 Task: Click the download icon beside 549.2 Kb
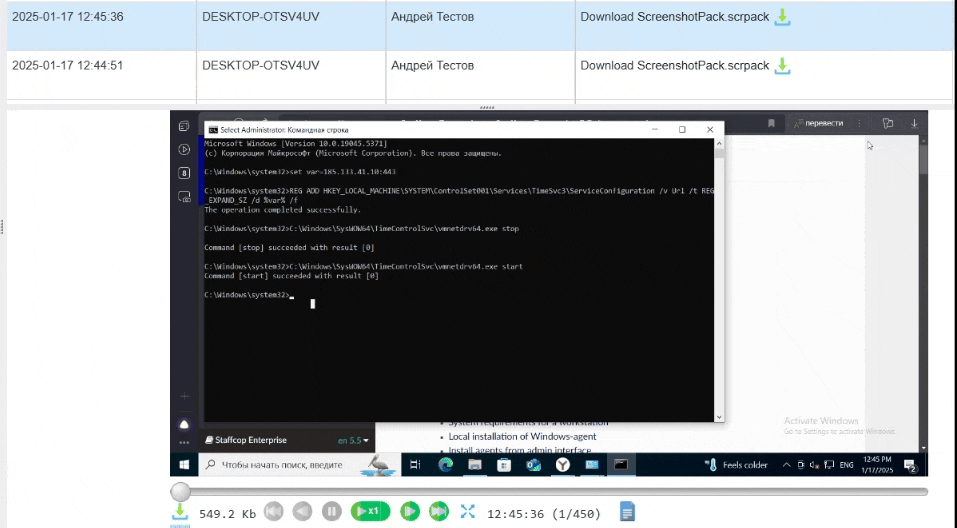[x=180, y=512]
